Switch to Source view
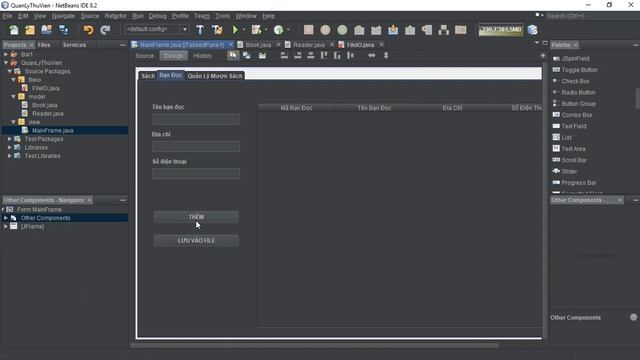Viewport: 640px width, 360px height. (145, 56)
